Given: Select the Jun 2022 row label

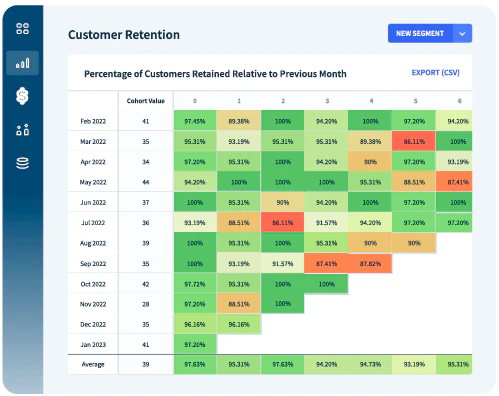Looking at the screenshot, I should point(93,203).
